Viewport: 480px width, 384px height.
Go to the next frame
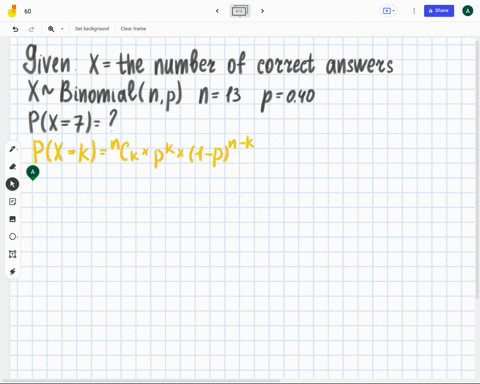point(262,11)
